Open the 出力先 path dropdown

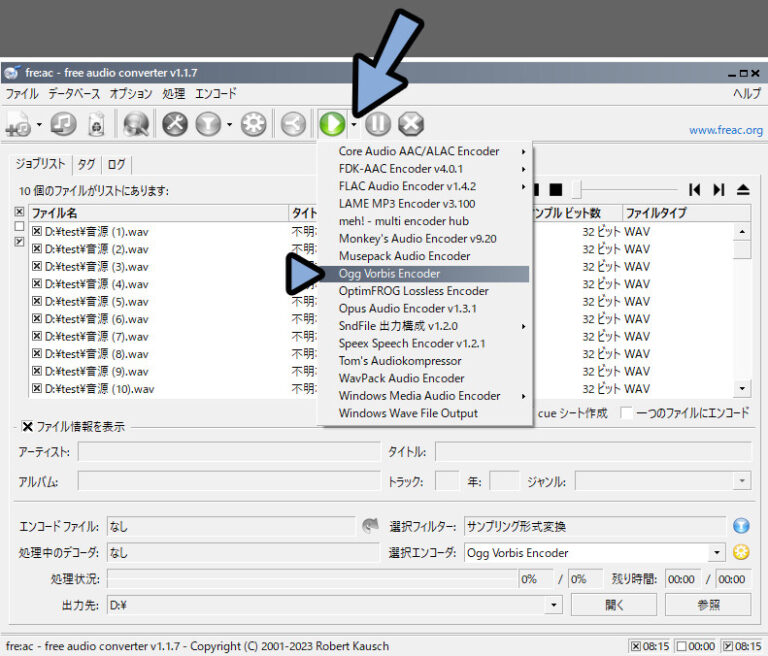[554, 605]
